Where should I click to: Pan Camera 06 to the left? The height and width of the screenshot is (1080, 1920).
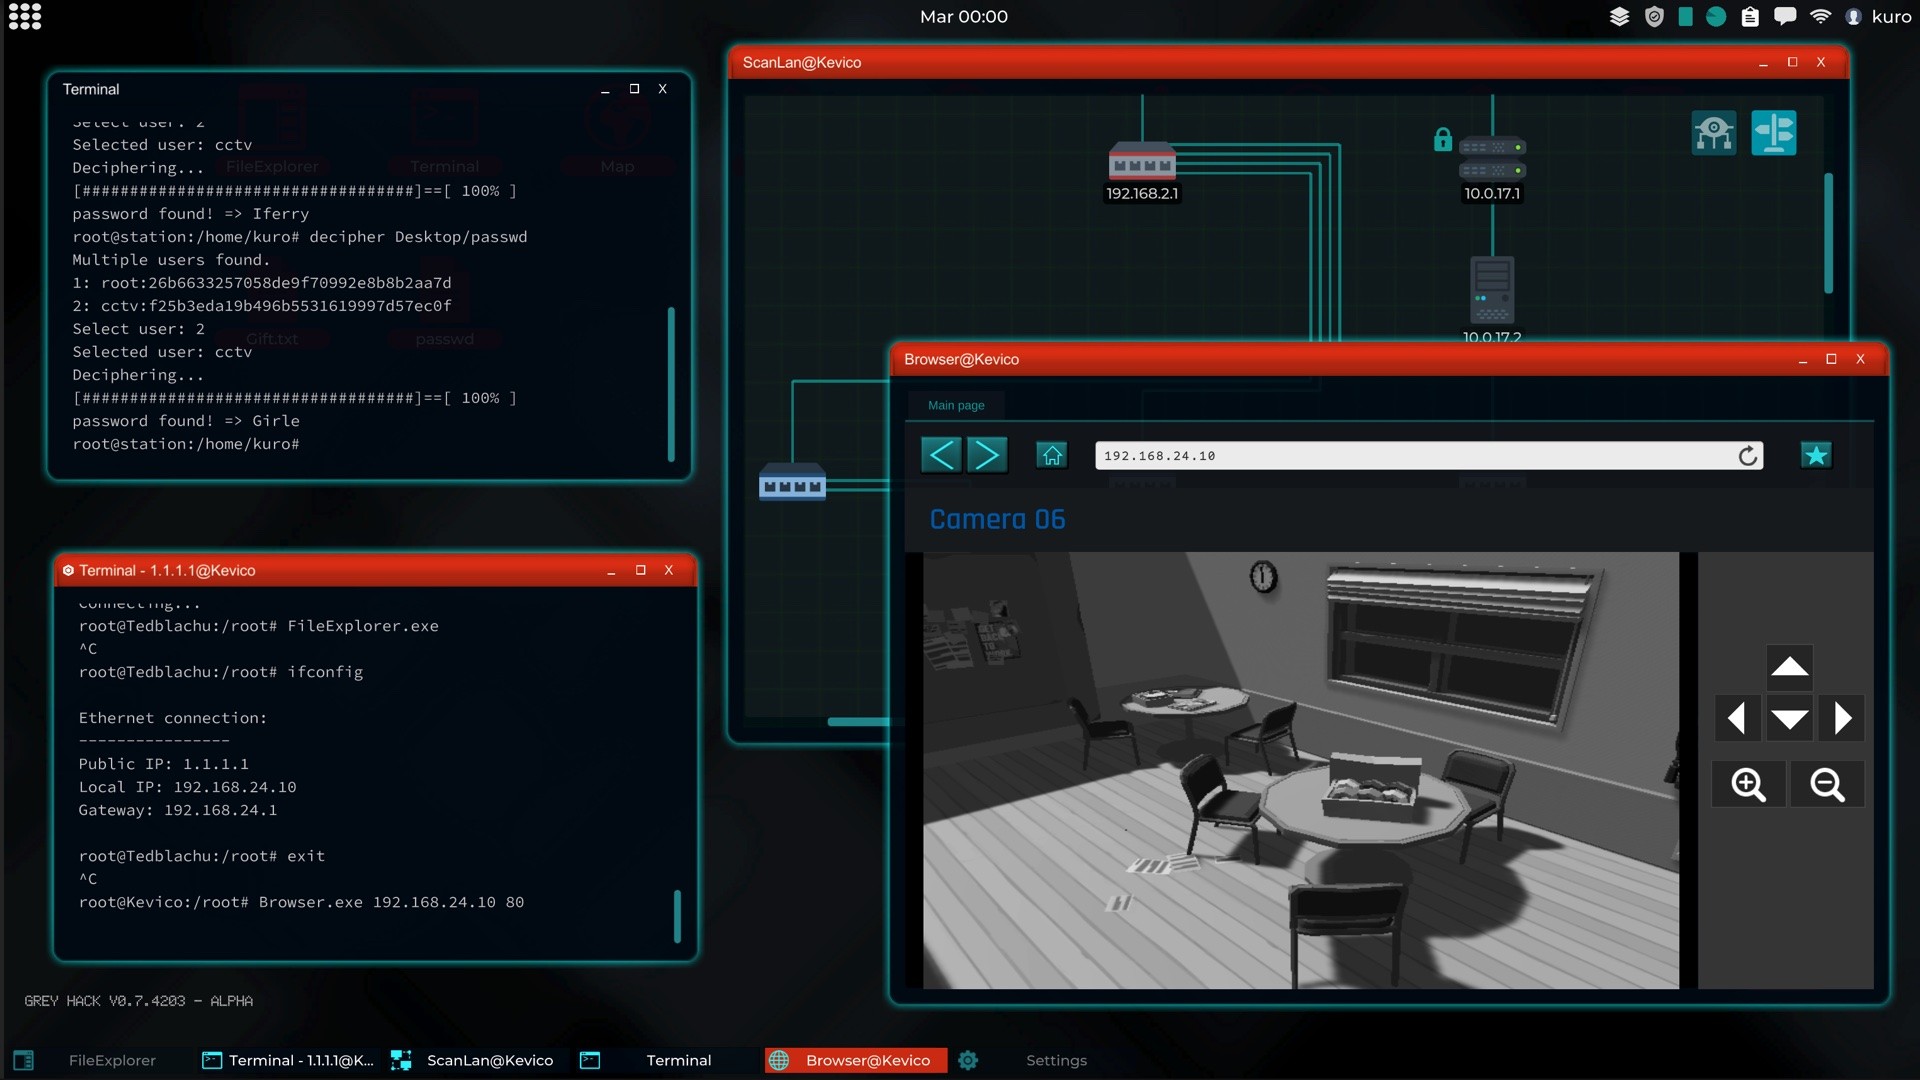point(1736,717)
